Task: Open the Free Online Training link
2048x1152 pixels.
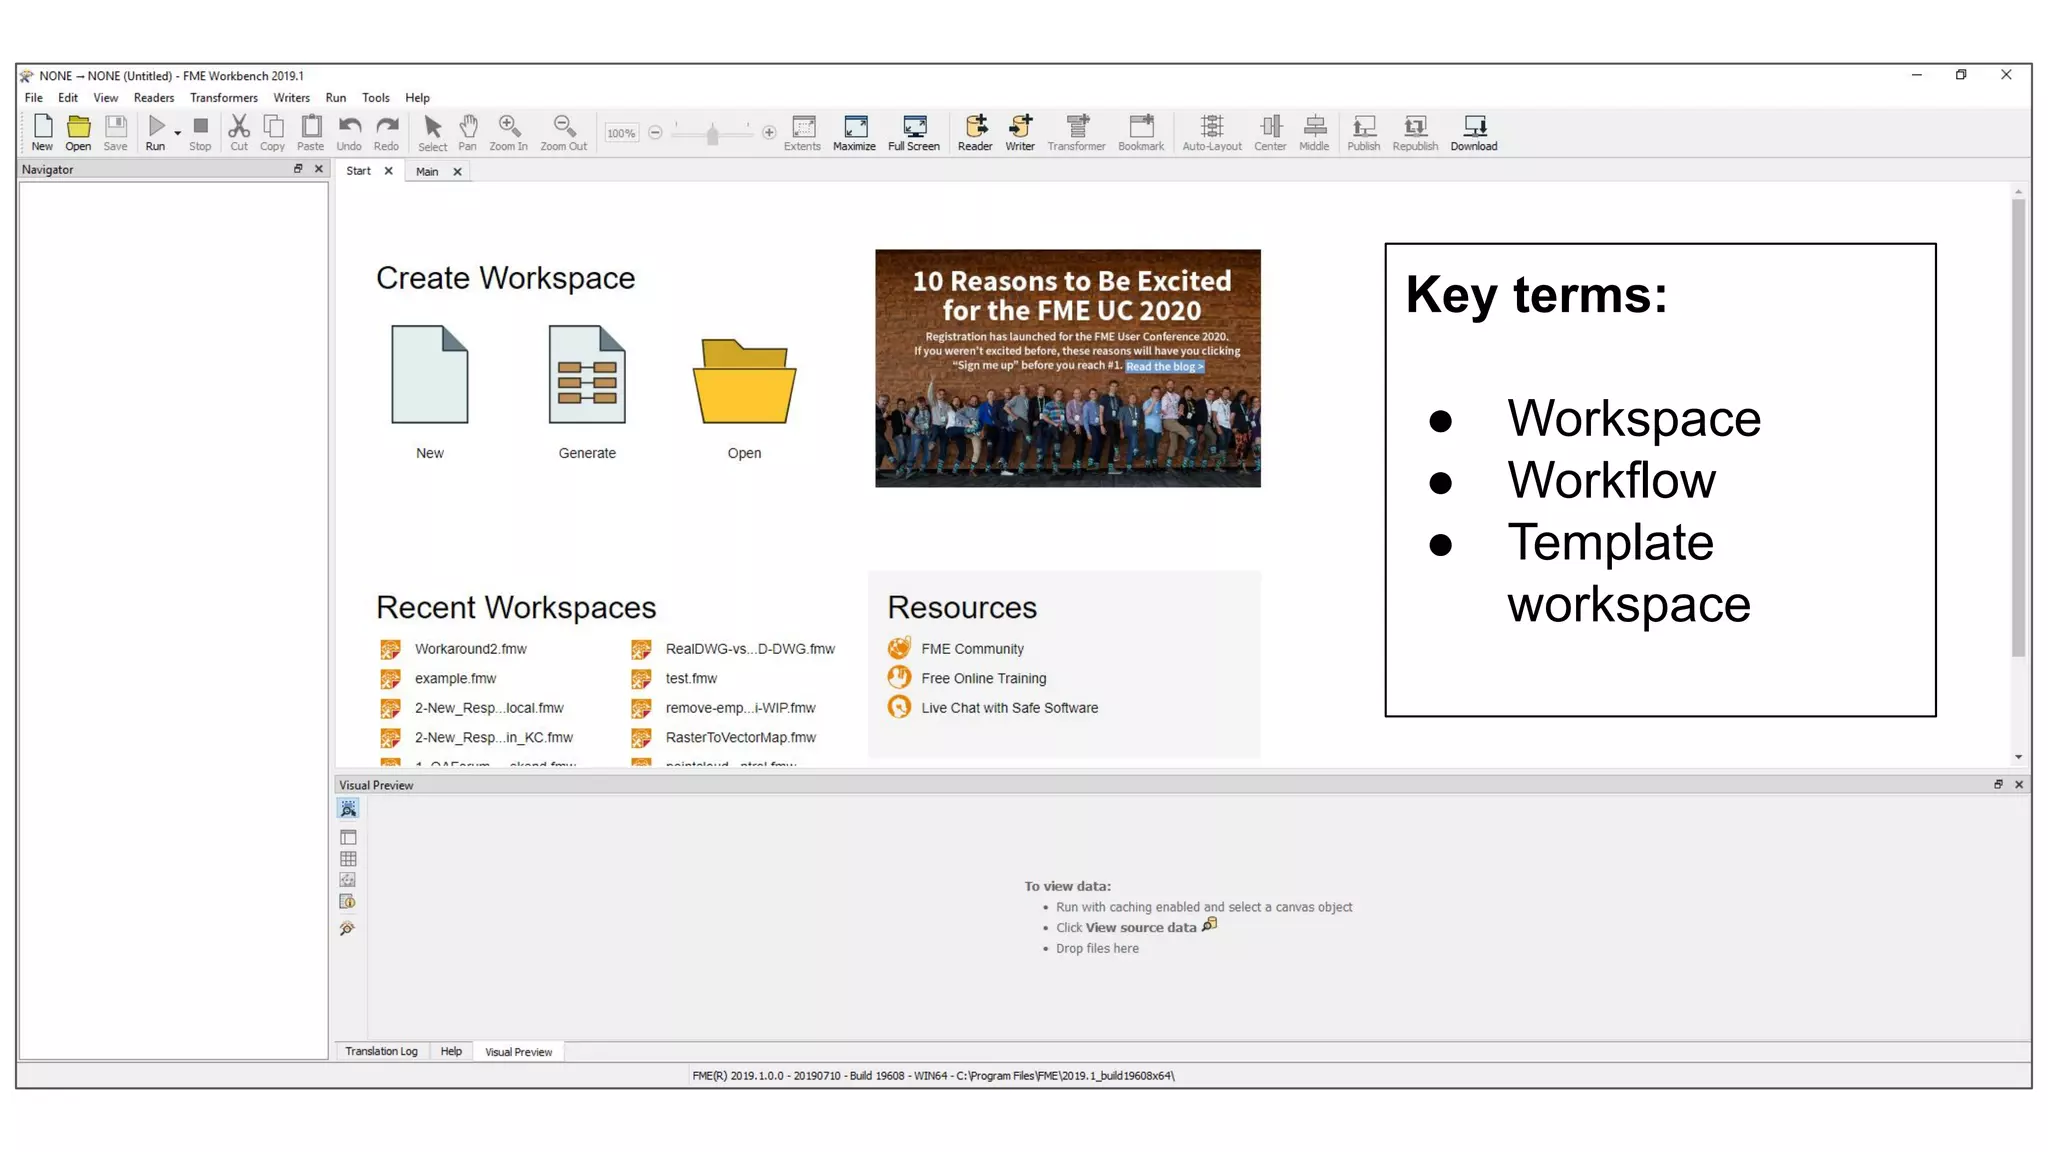Action: pos(983,678)
